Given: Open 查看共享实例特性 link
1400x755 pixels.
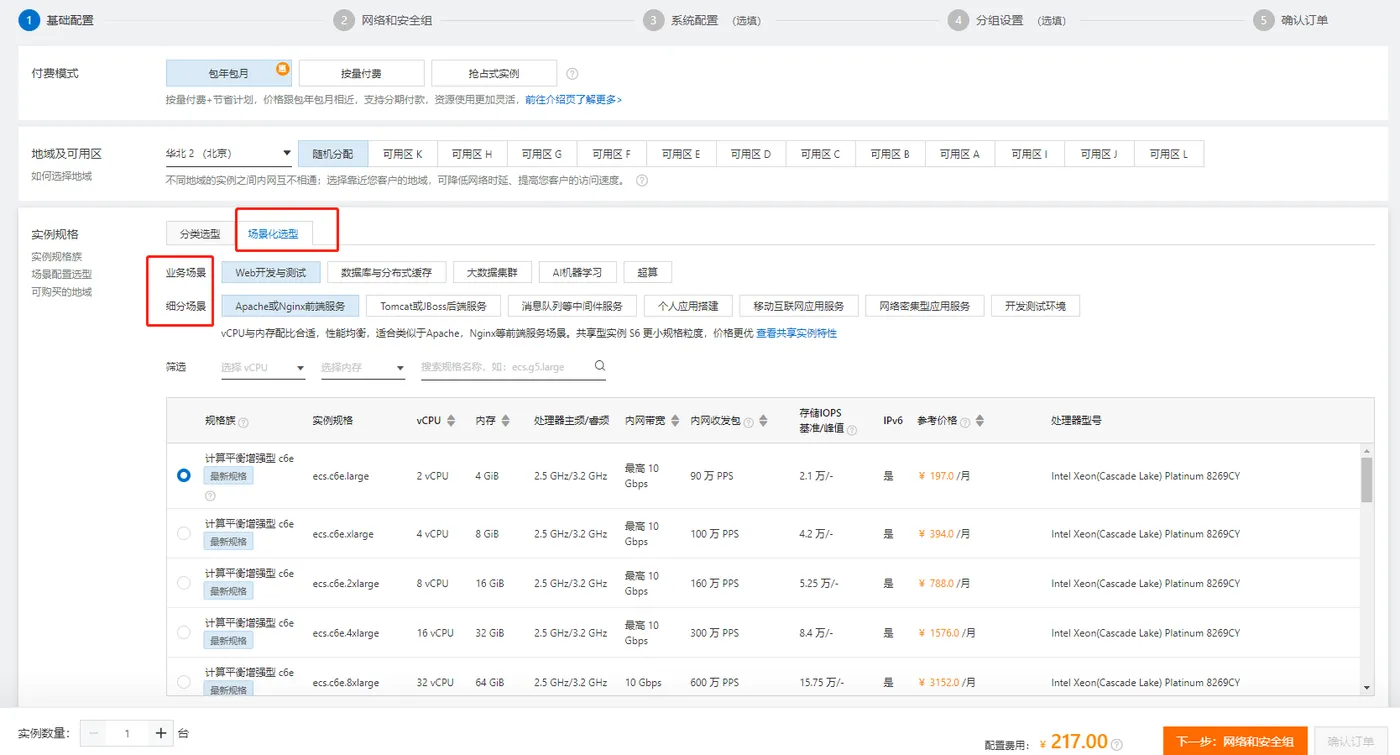Looking at the screenshot, I should 796,333.
